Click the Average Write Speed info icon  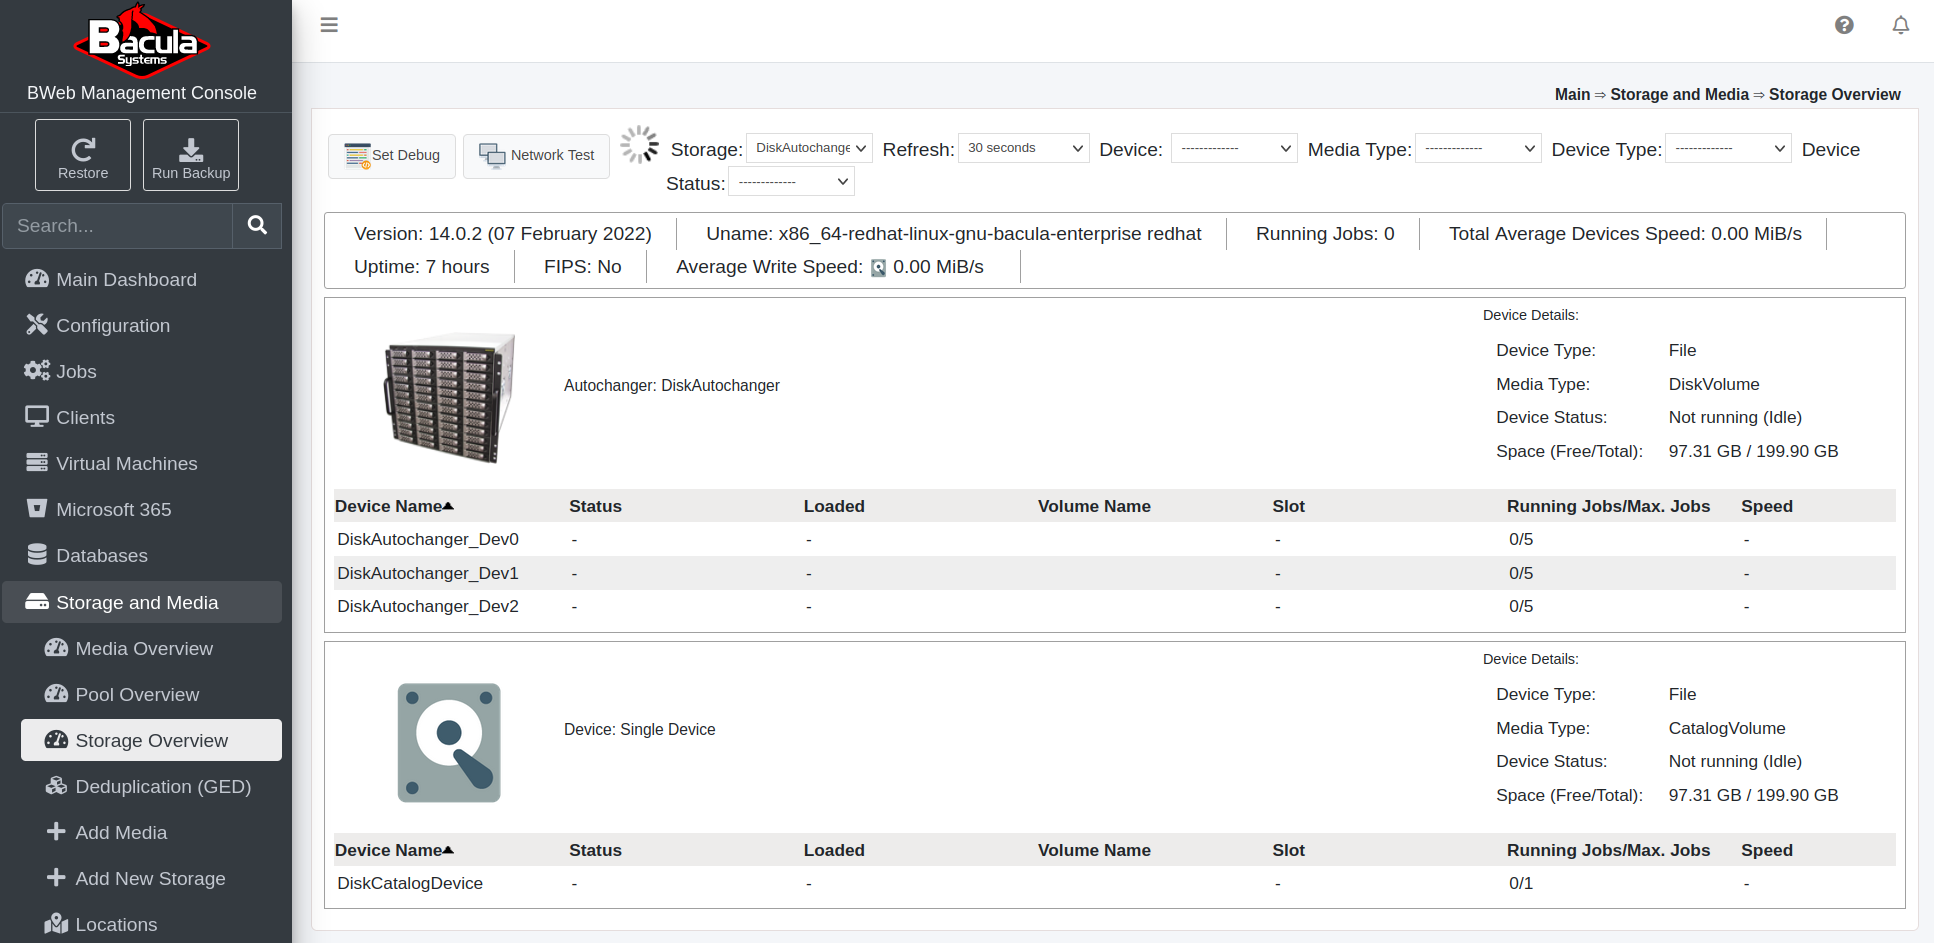878,268
